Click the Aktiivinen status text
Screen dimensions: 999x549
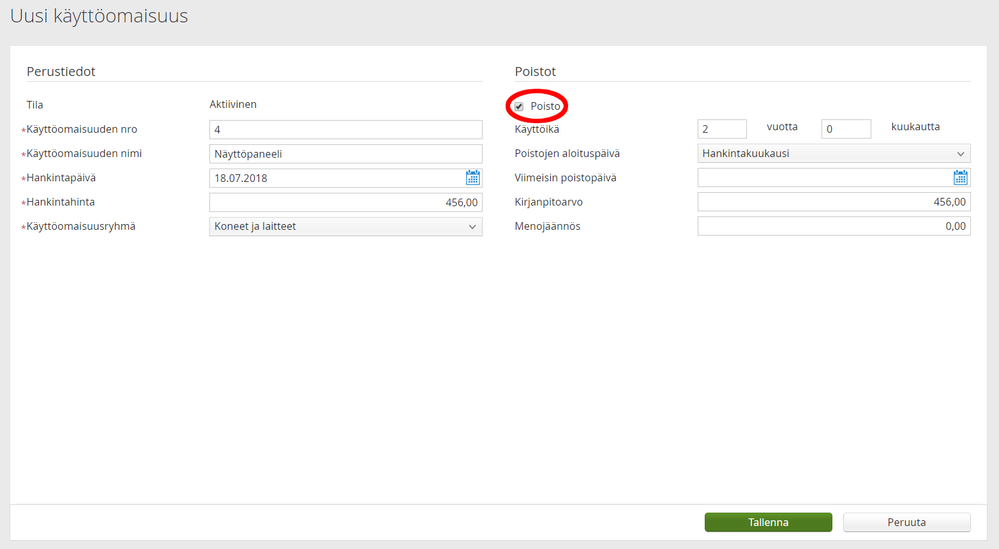coord(235,105)
